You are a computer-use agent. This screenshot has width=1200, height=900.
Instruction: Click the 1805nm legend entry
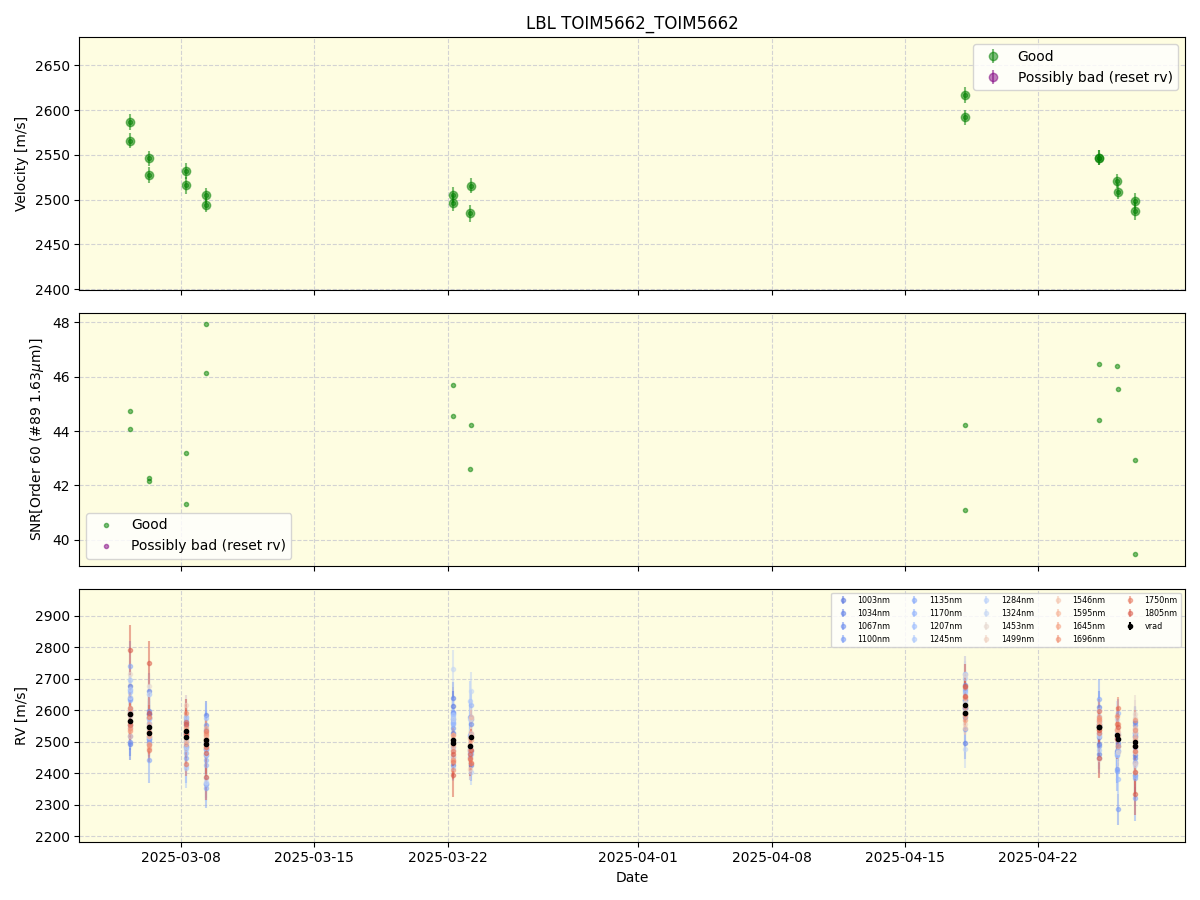pos(1152,613)
